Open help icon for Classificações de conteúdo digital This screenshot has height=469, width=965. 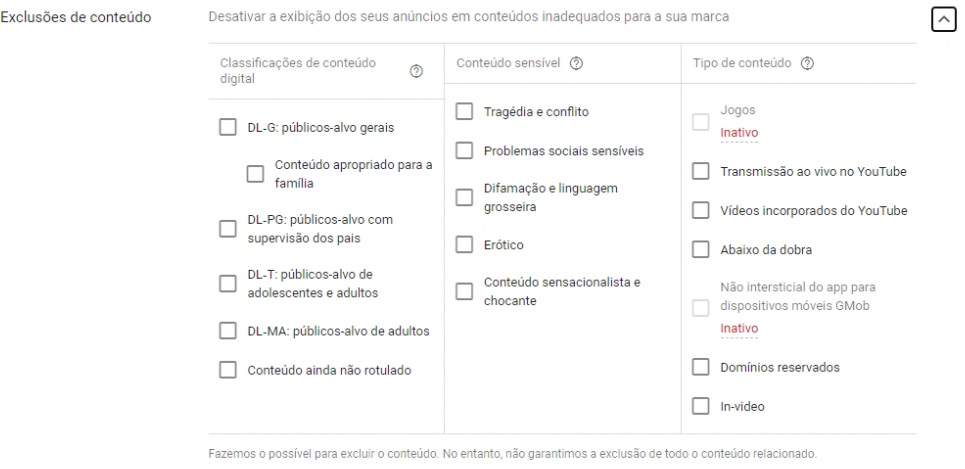pos(416,71)
